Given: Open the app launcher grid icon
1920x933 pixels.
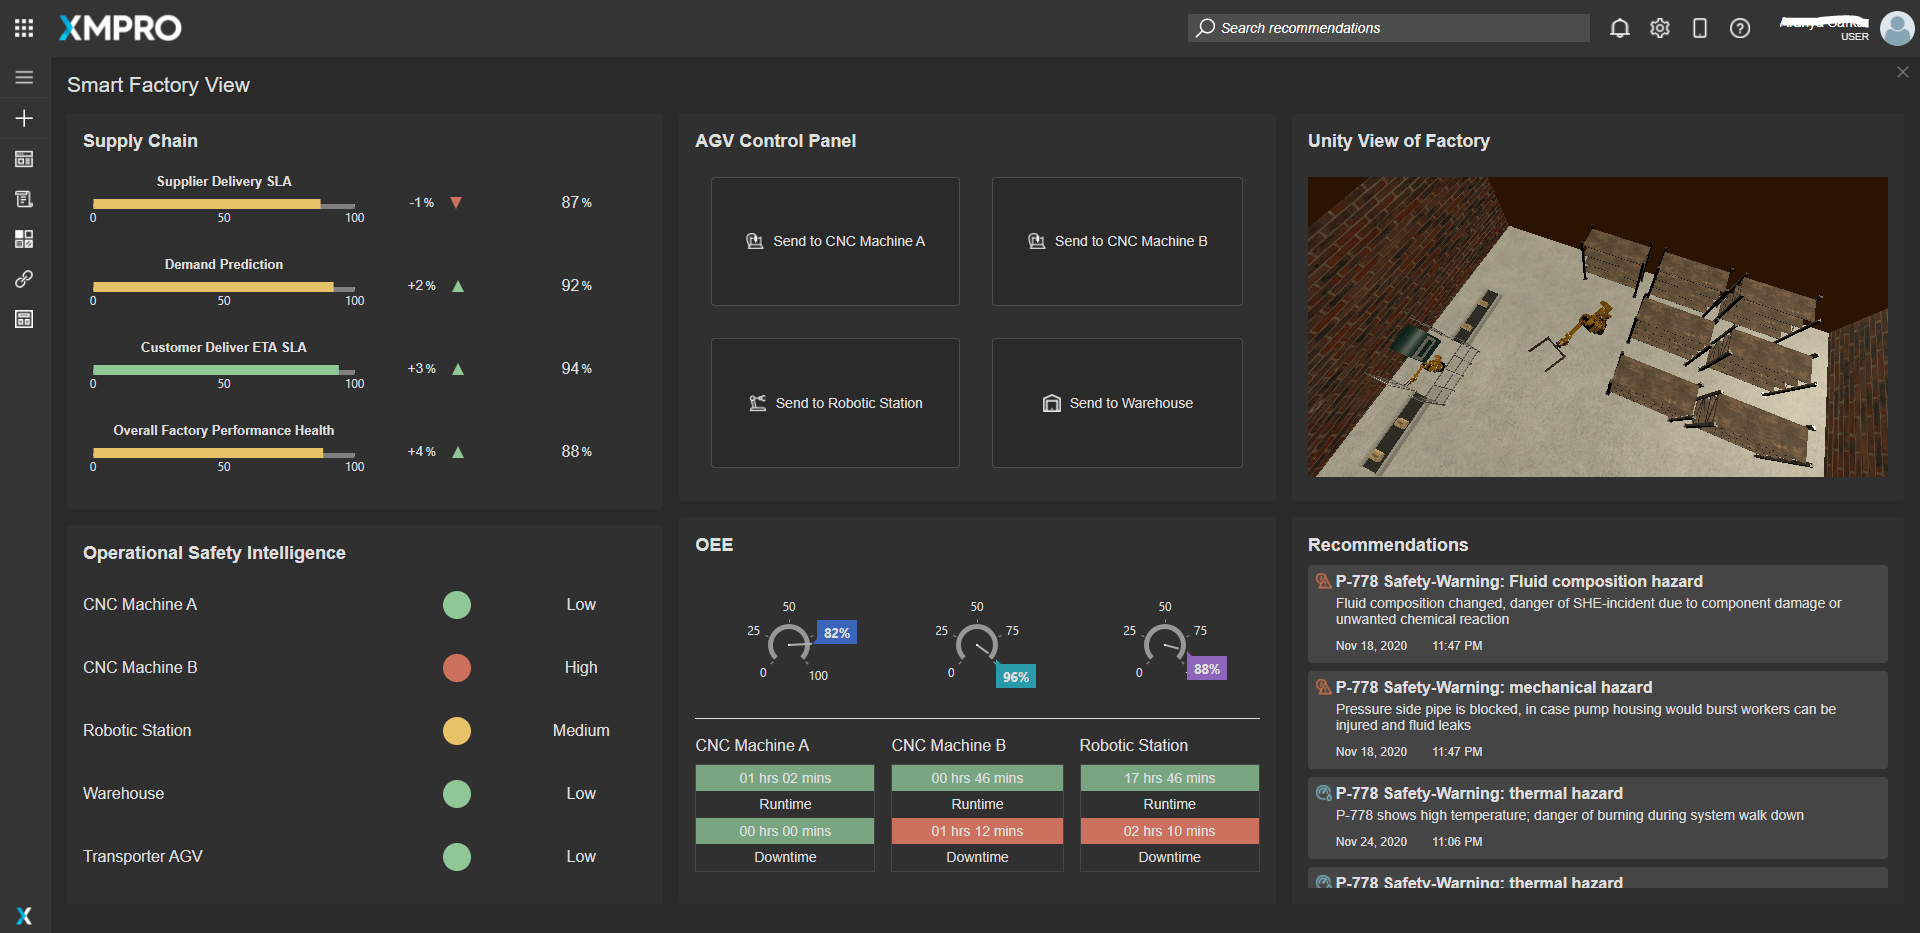Looking at the screenshot, I should 24,28.
